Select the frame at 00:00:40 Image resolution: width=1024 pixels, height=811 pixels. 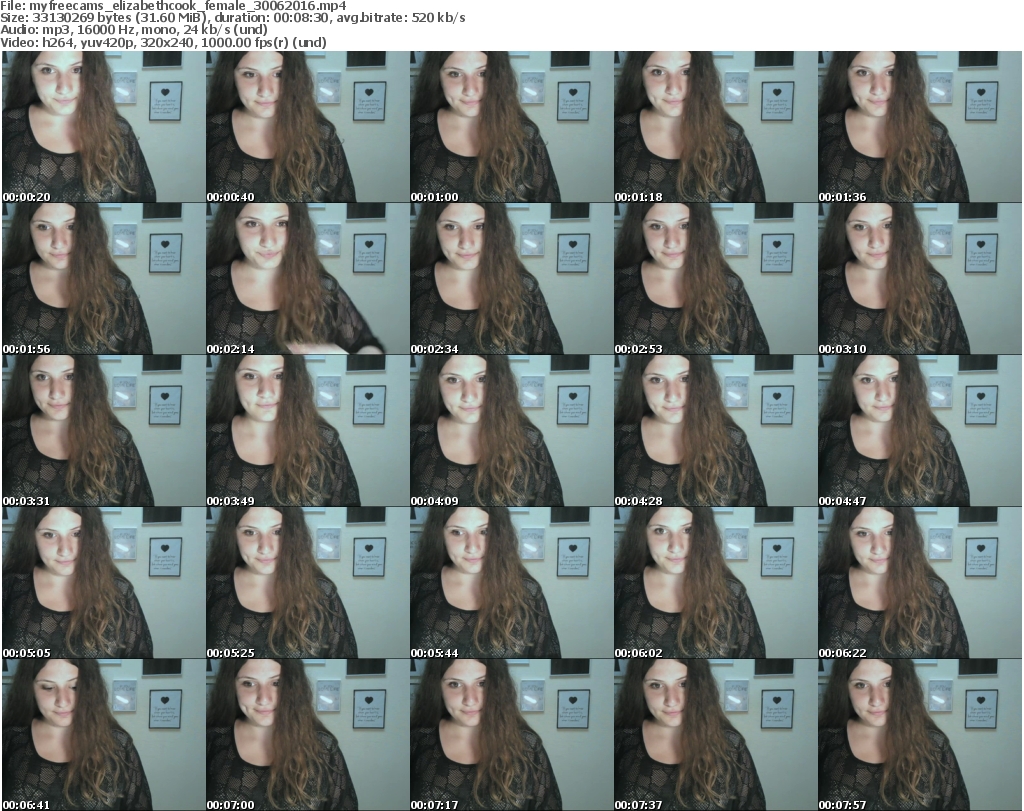coord(306,127)
